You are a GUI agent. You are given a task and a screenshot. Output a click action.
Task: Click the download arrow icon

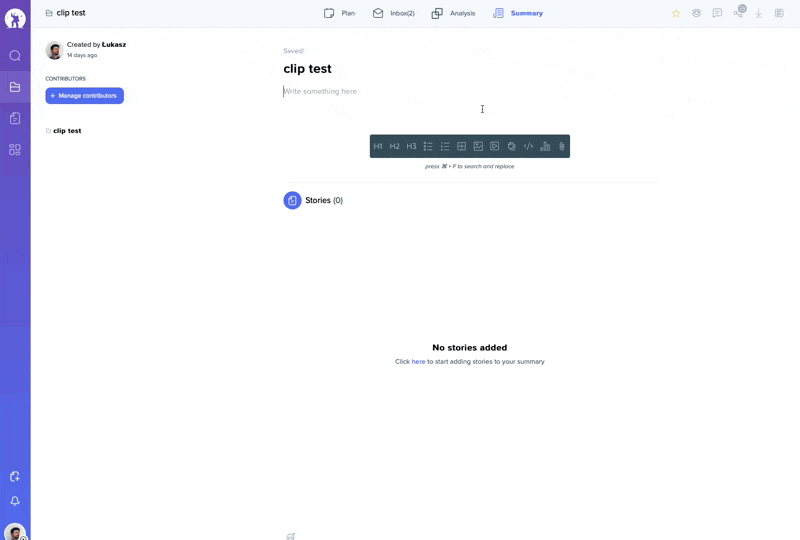click(x=759, y=13)
